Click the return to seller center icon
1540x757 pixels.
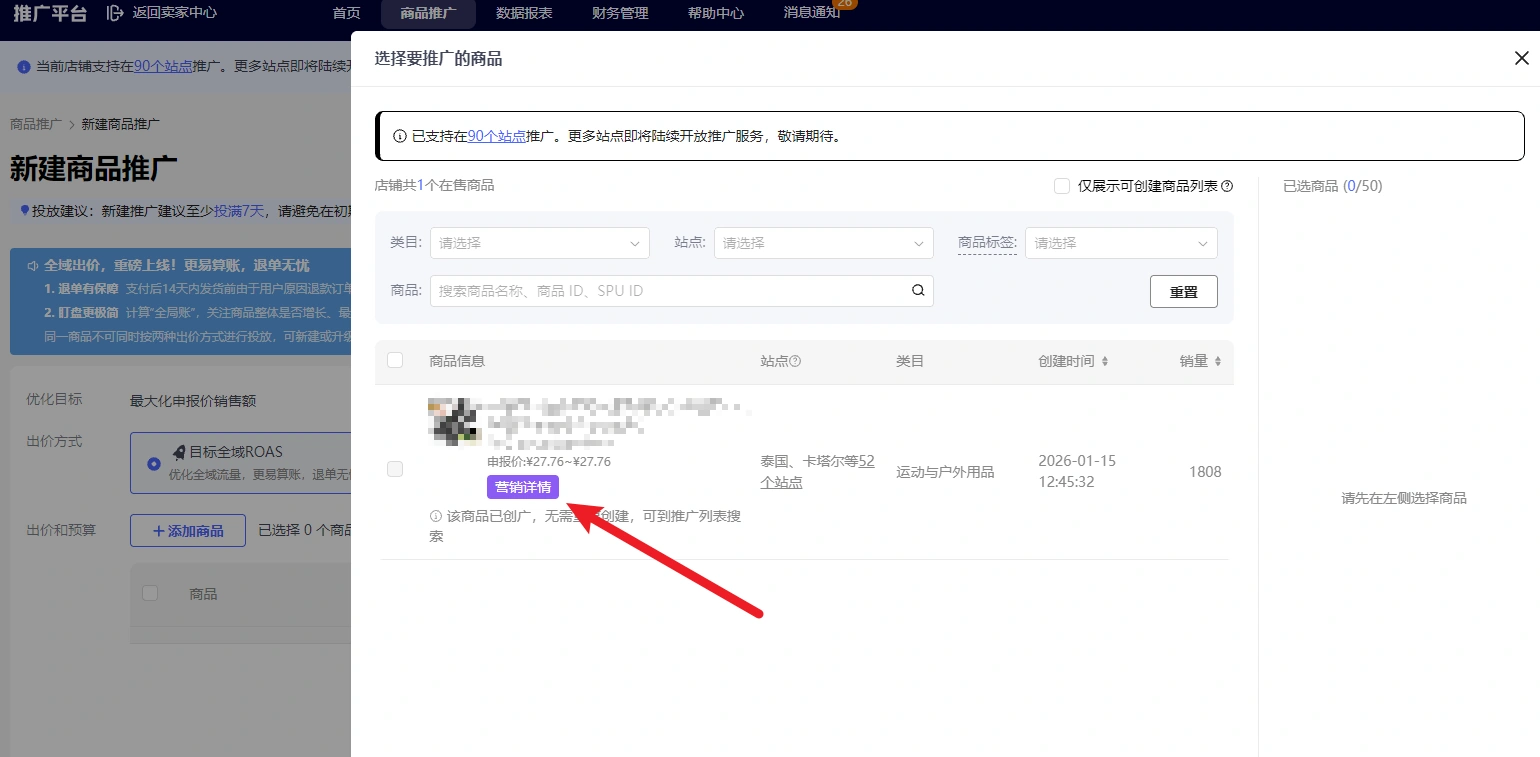115,13
